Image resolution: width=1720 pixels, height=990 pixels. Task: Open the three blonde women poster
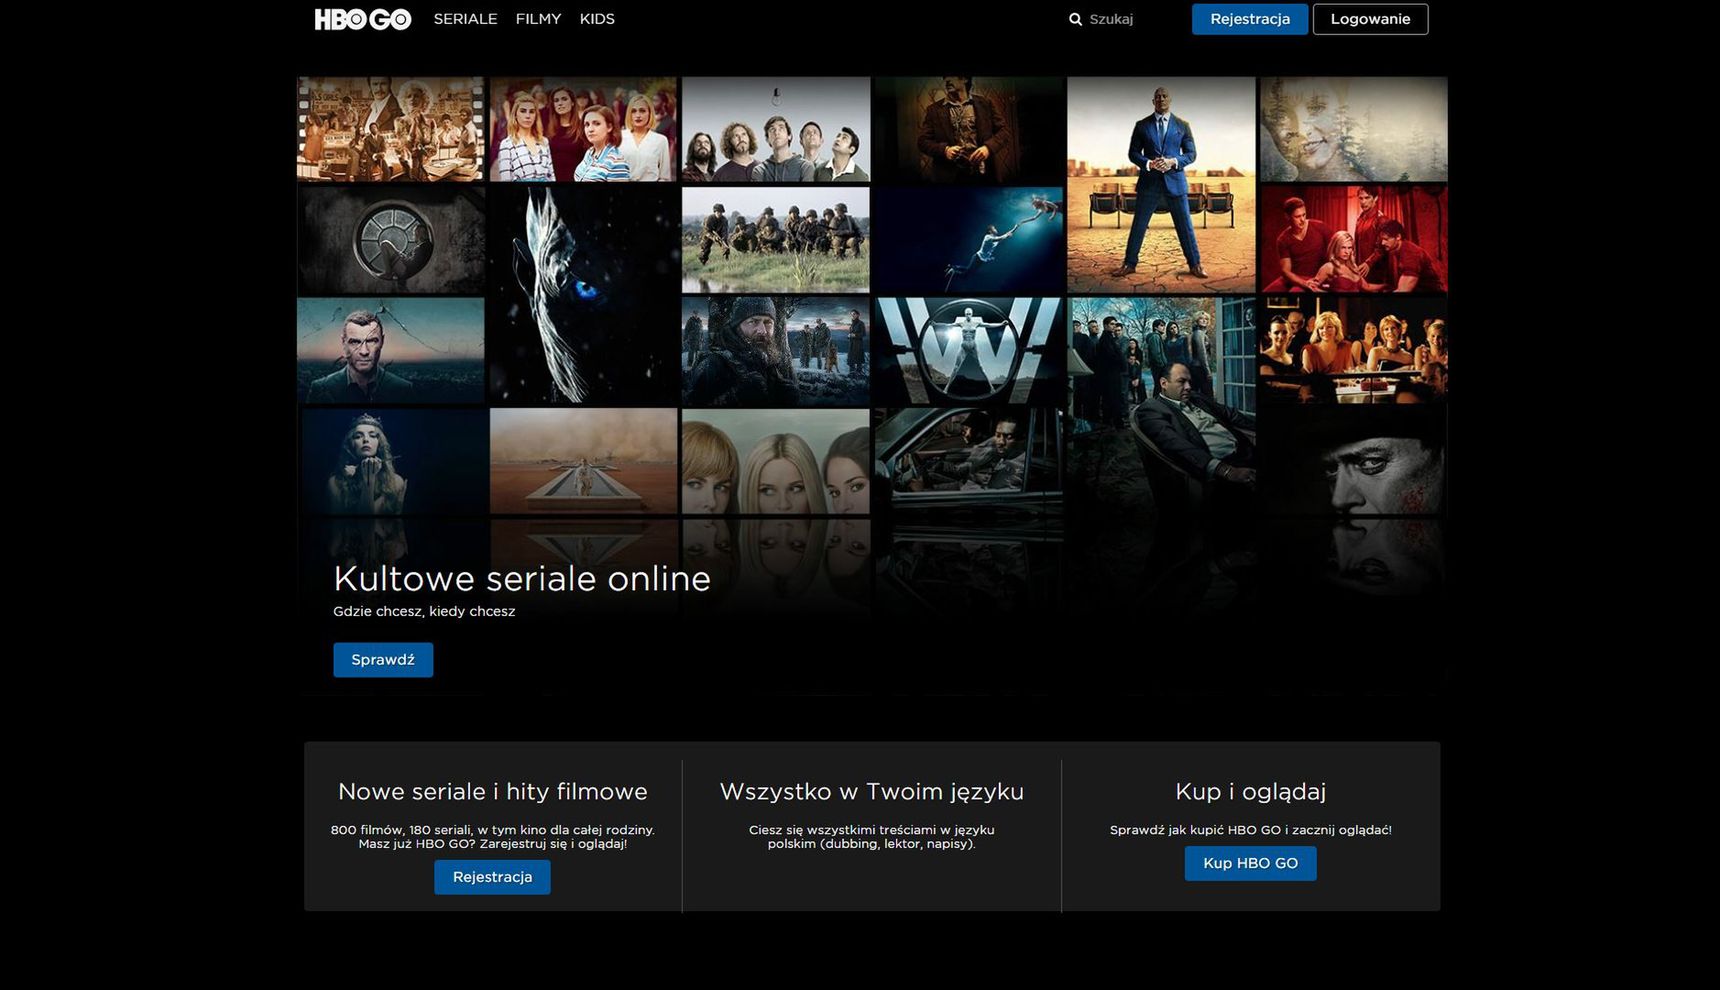pyautogui.click(x=776, y=461)
